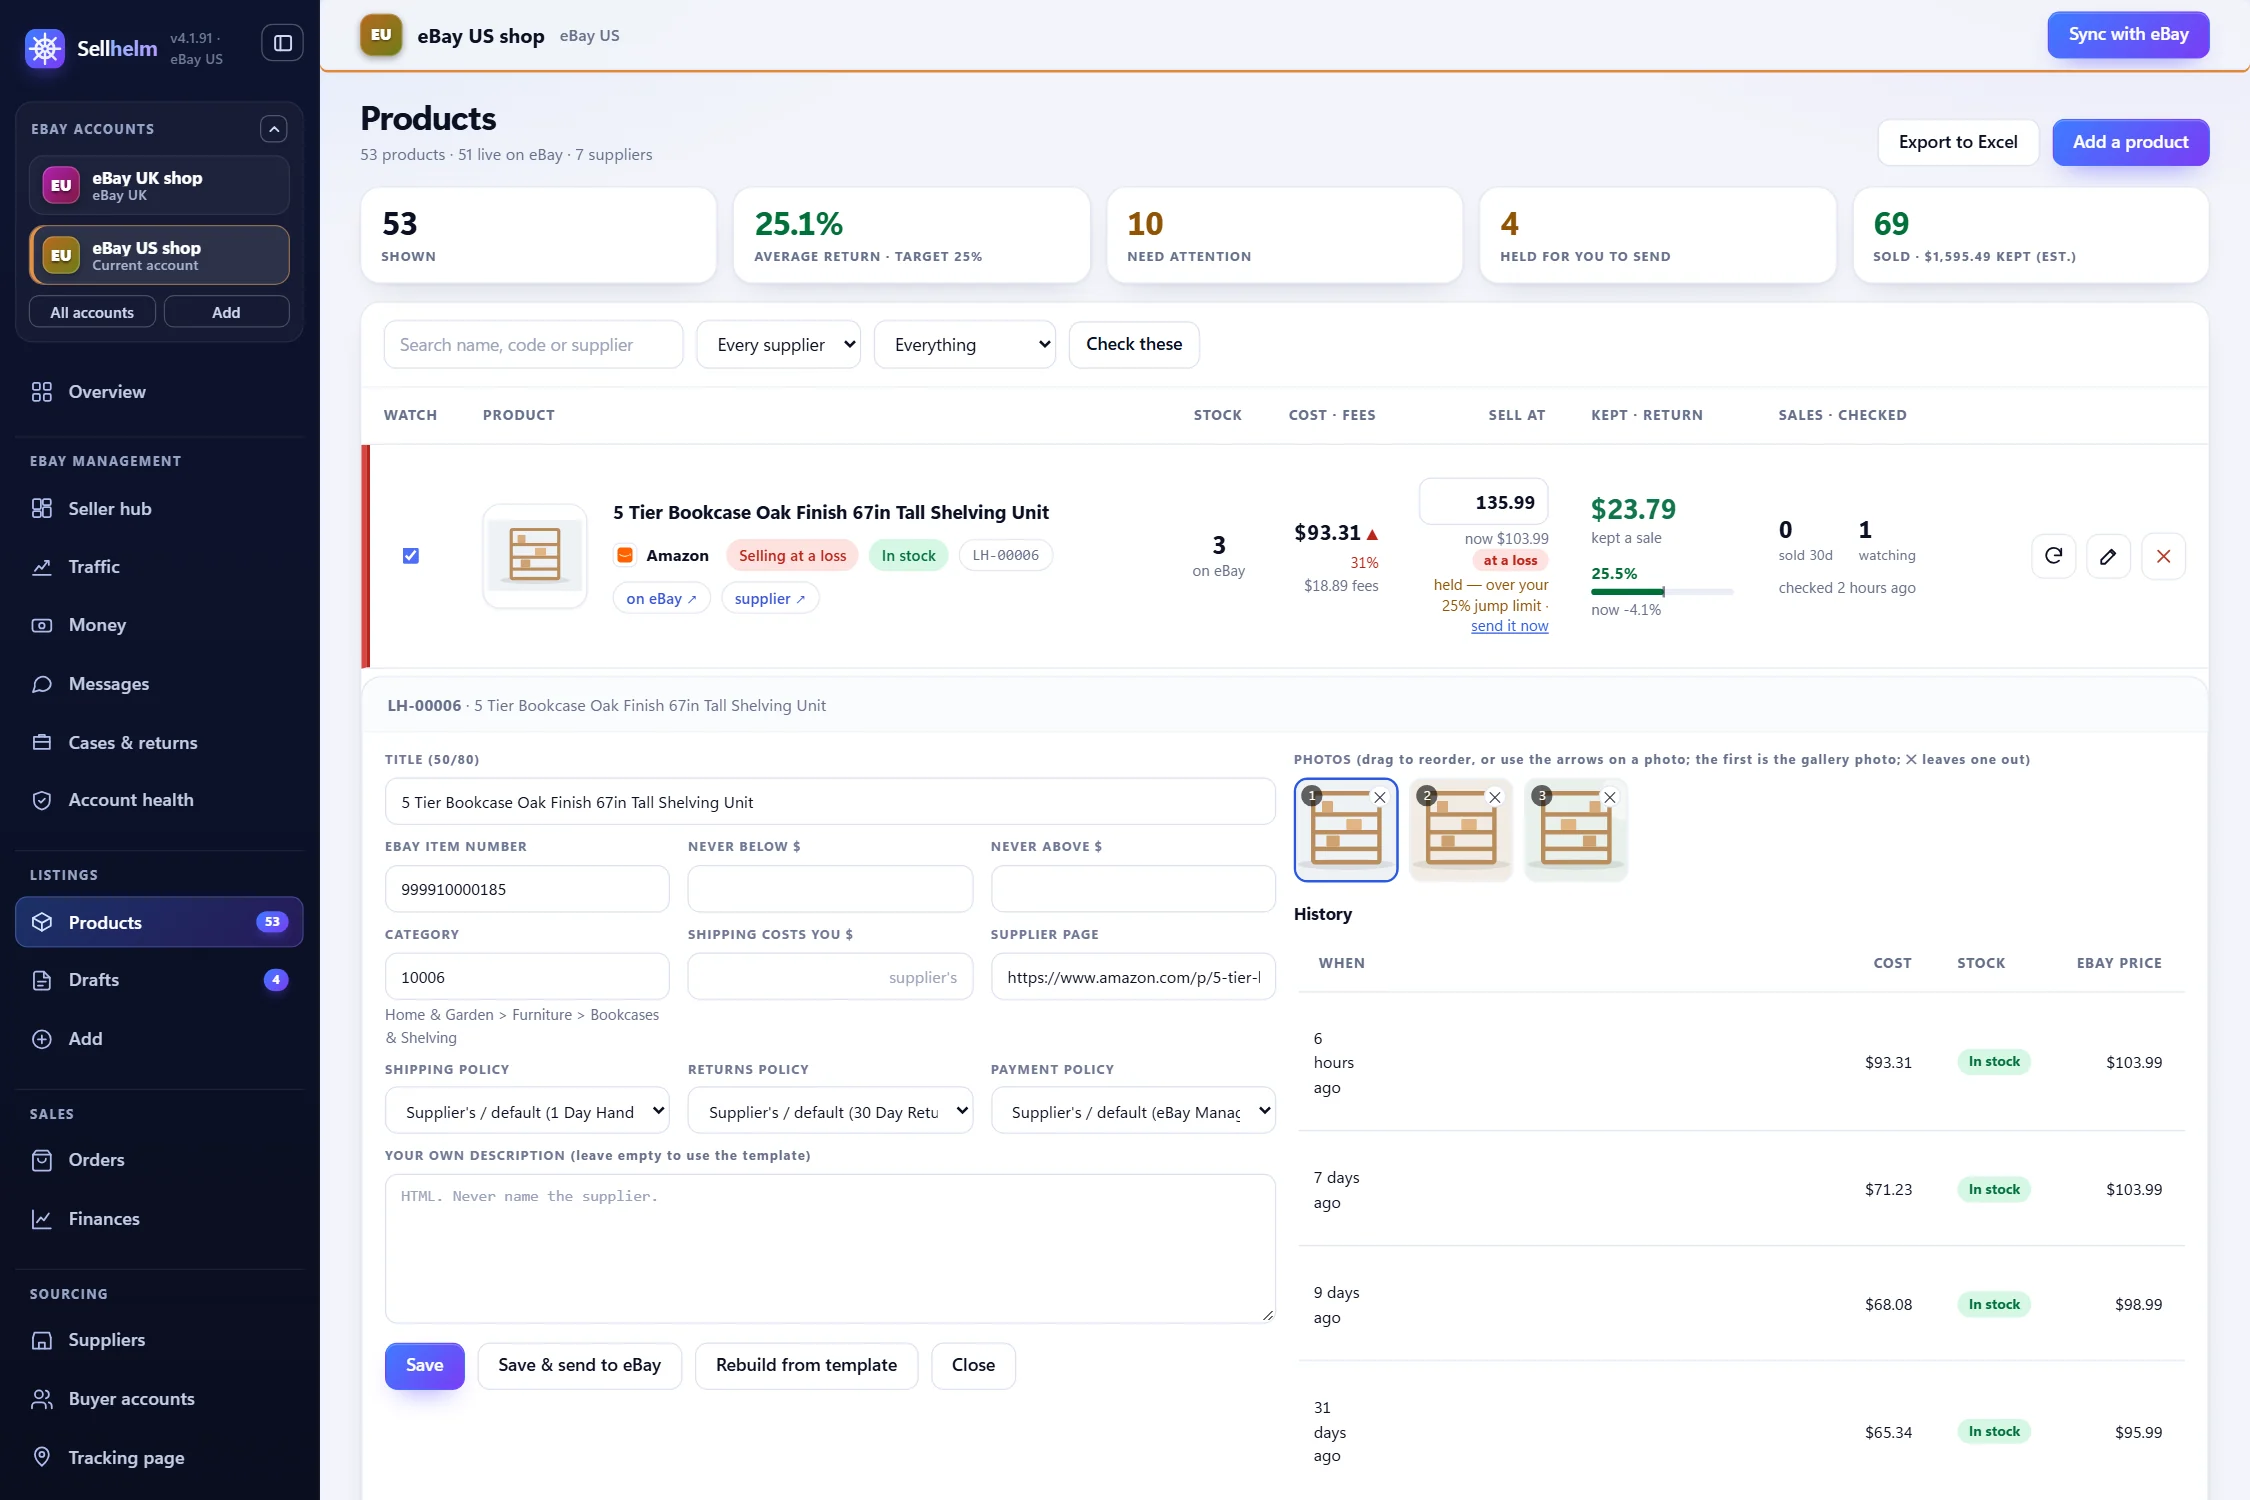This screenshot has height=1500, width=2250.
Task: Open the Returns policy dropdown
Action: tap(830, 1111)
